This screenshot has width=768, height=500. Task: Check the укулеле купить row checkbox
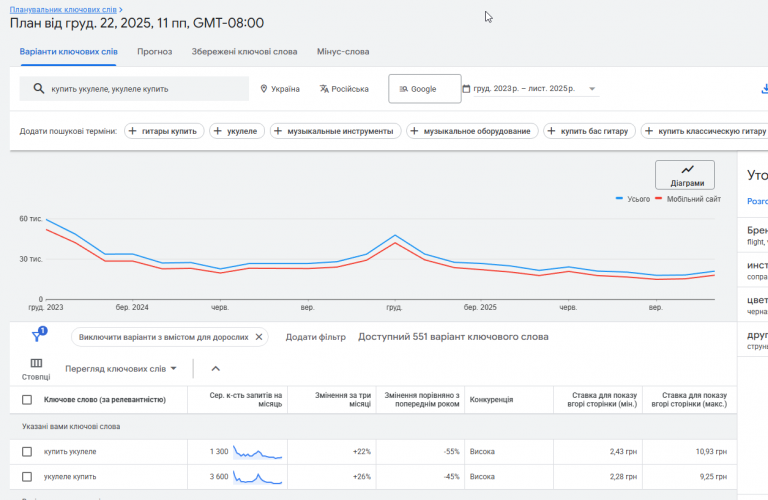[x=27, y=477]
